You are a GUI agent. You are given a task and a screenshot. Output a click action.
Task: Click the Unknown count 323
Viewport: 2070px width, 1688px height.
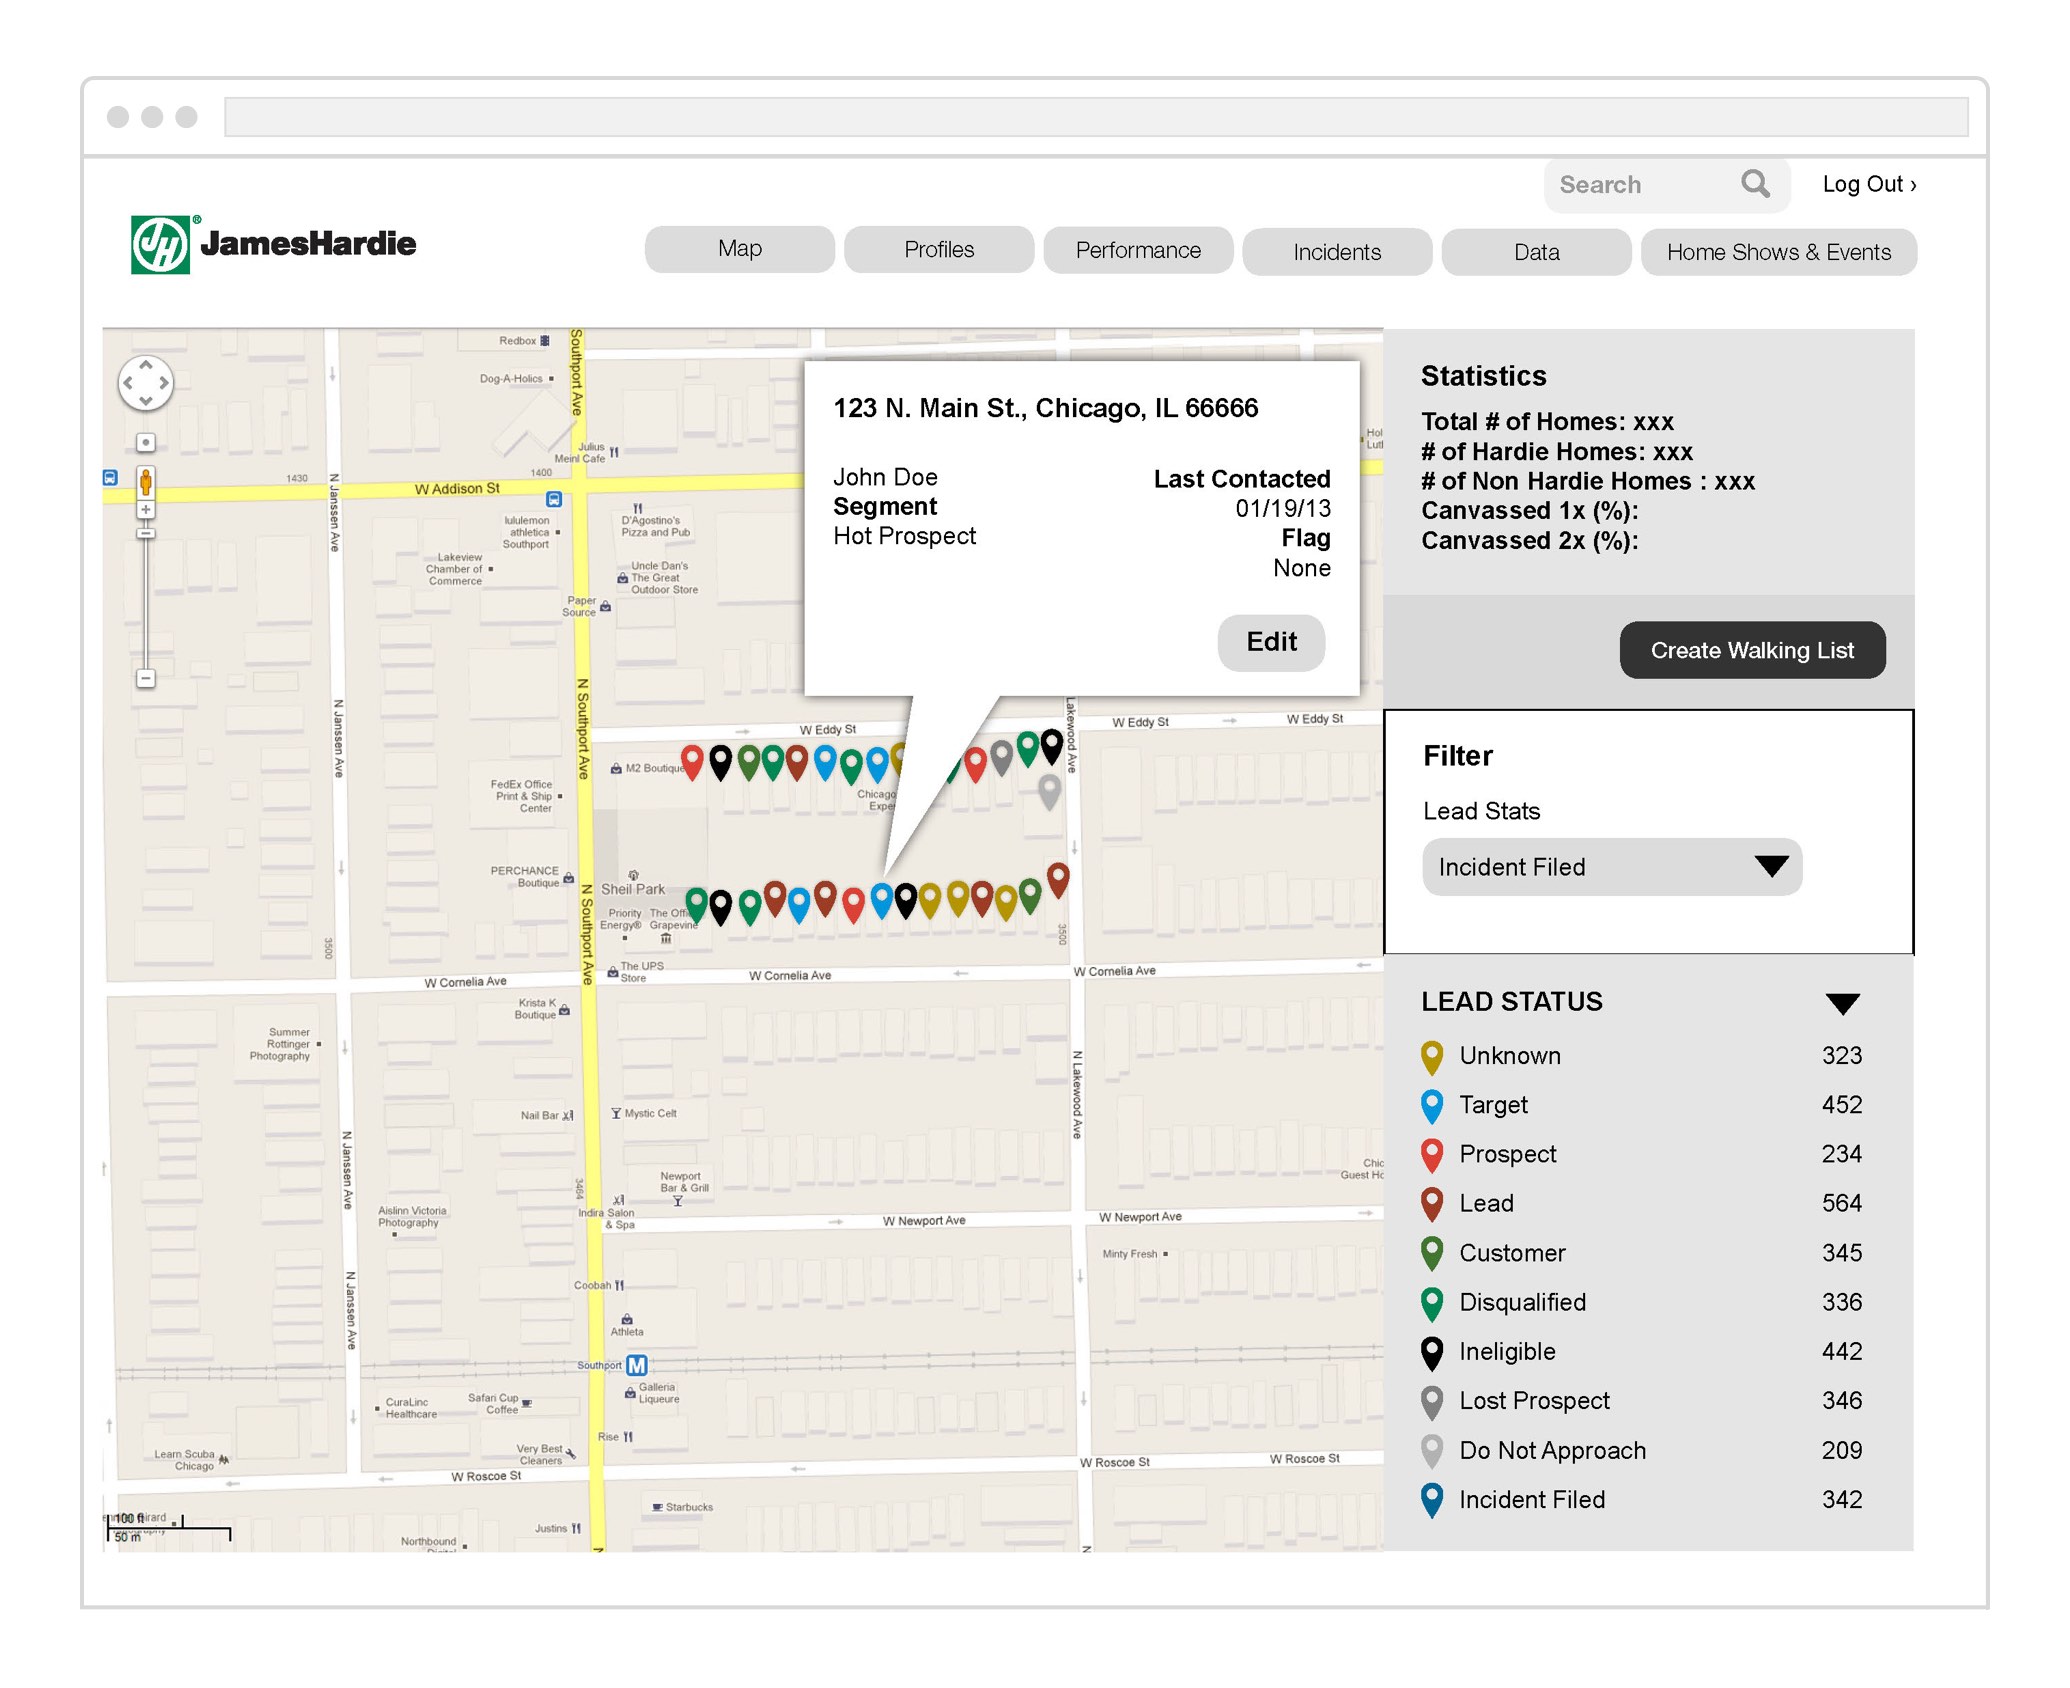click(x=1841, y=1056)
